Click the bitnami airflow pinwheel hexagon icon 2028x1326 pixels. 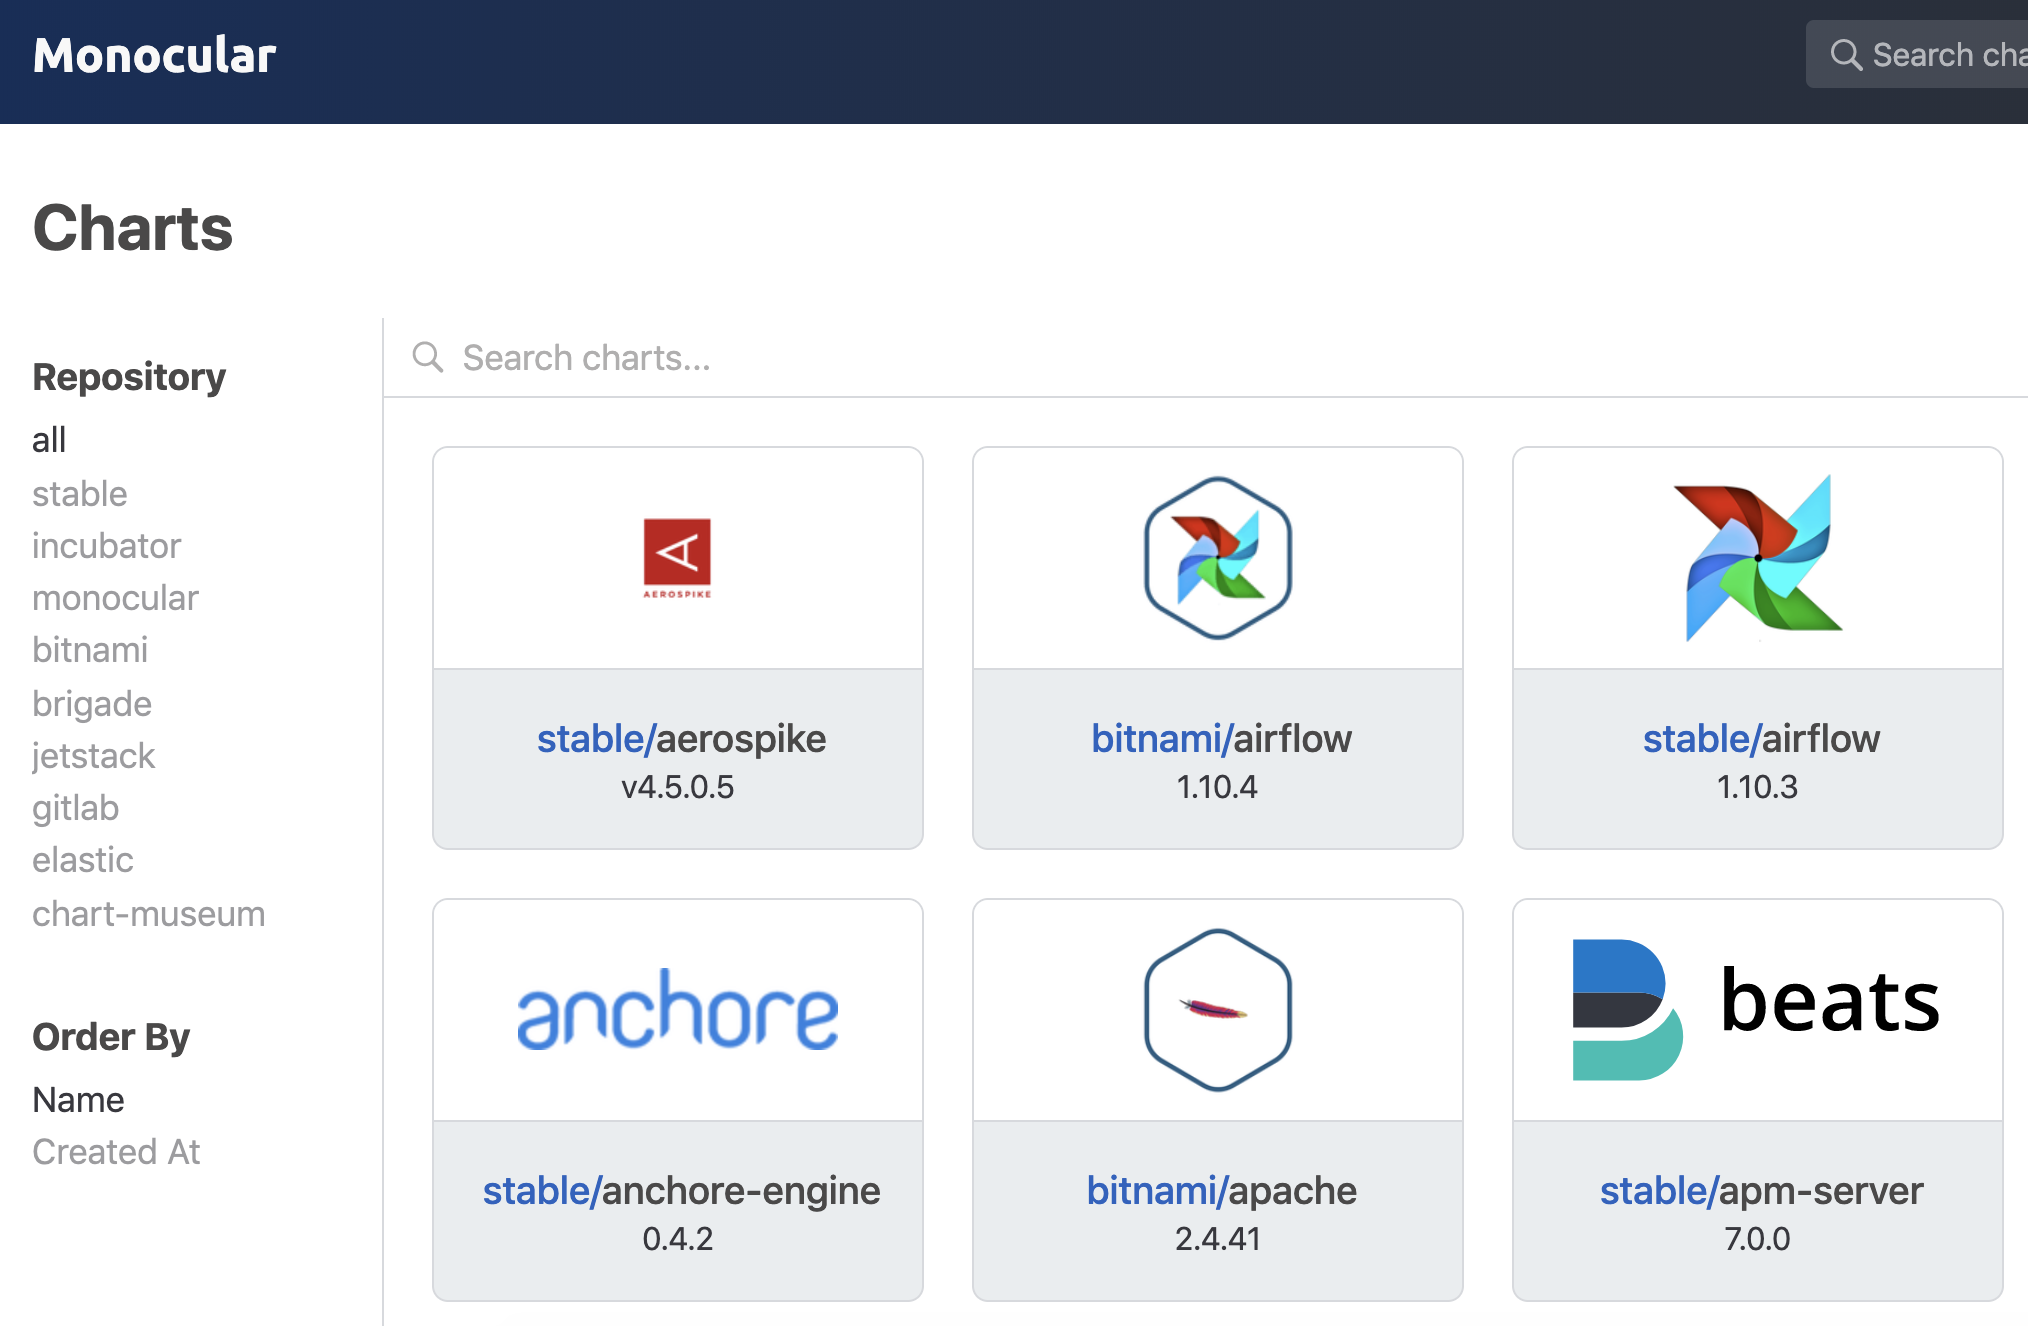click(1217, 557)
